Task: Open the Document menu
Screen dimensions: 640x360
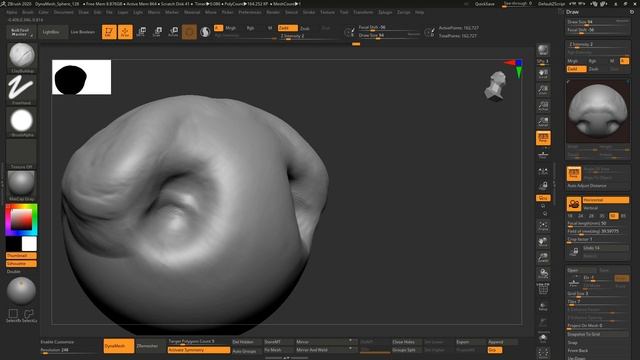Action: point(64,12)
